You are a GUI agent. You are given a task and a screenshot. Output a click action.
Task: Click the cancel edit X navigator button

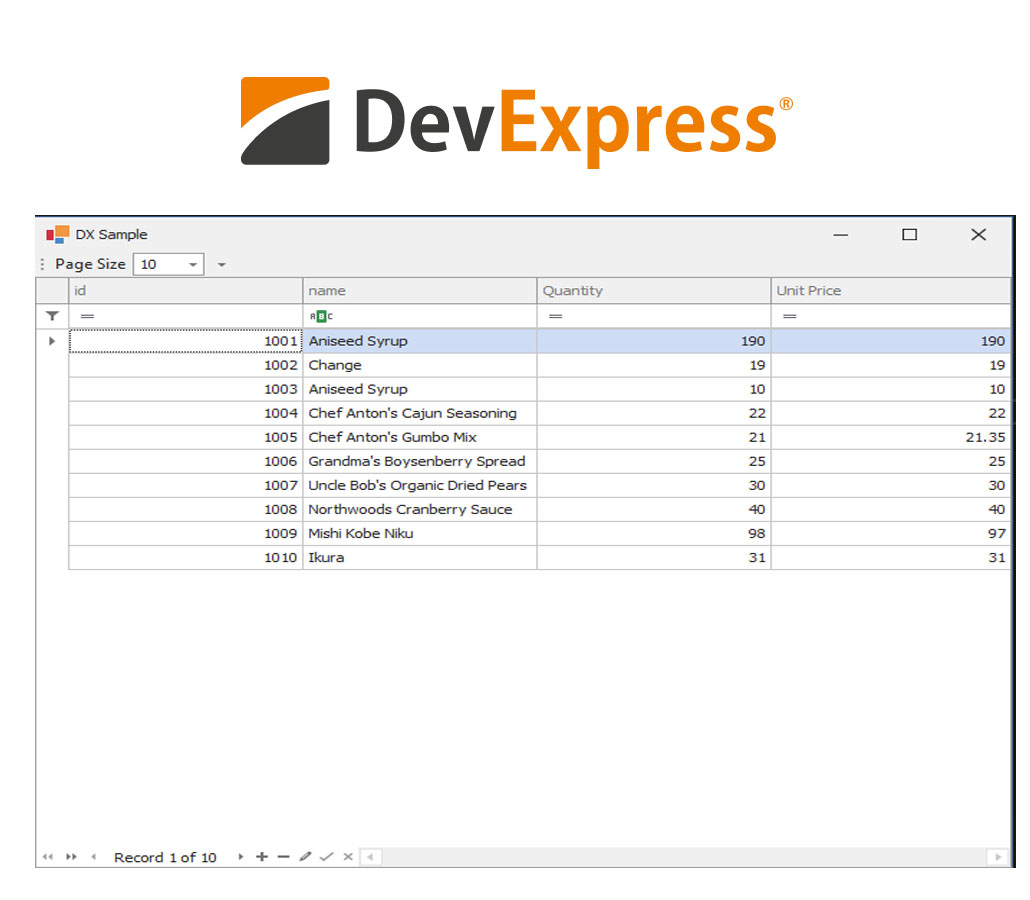pos(348,857)
